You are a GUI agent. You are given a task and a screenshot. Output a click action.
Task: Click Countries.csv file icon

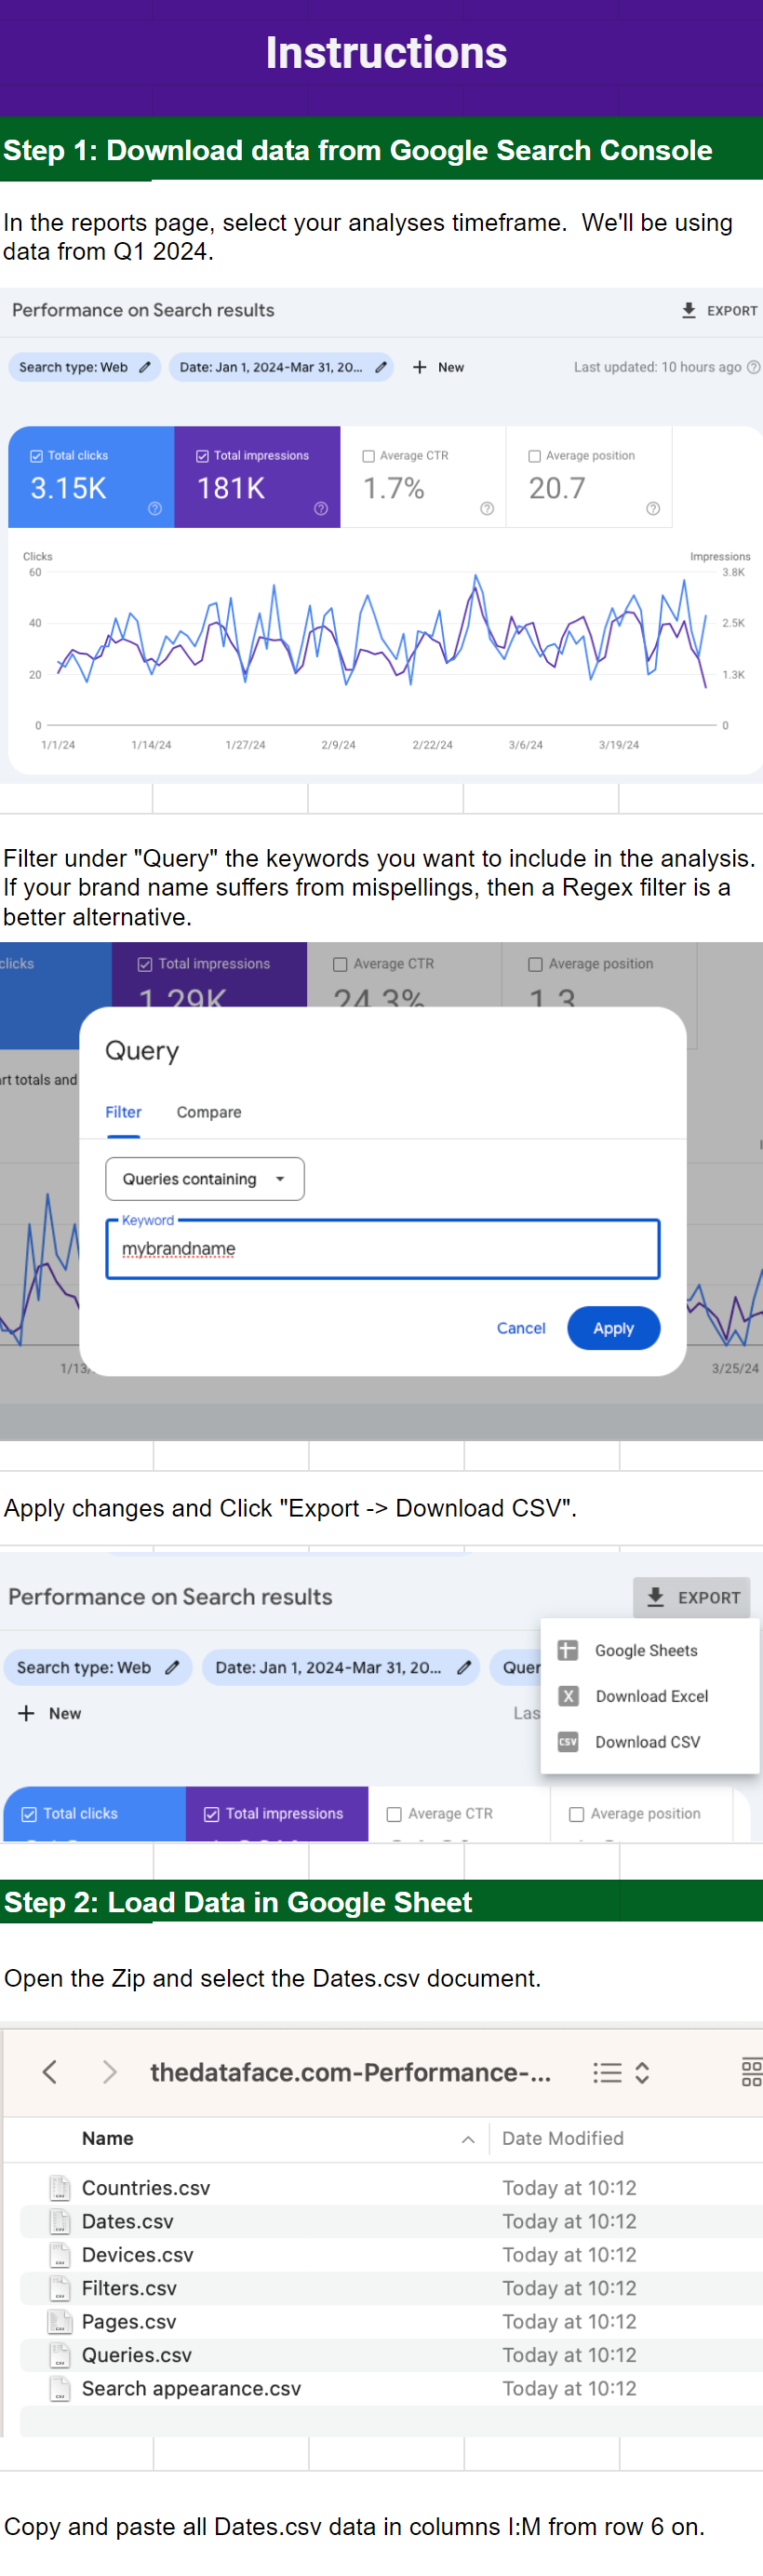(60, 2188)
